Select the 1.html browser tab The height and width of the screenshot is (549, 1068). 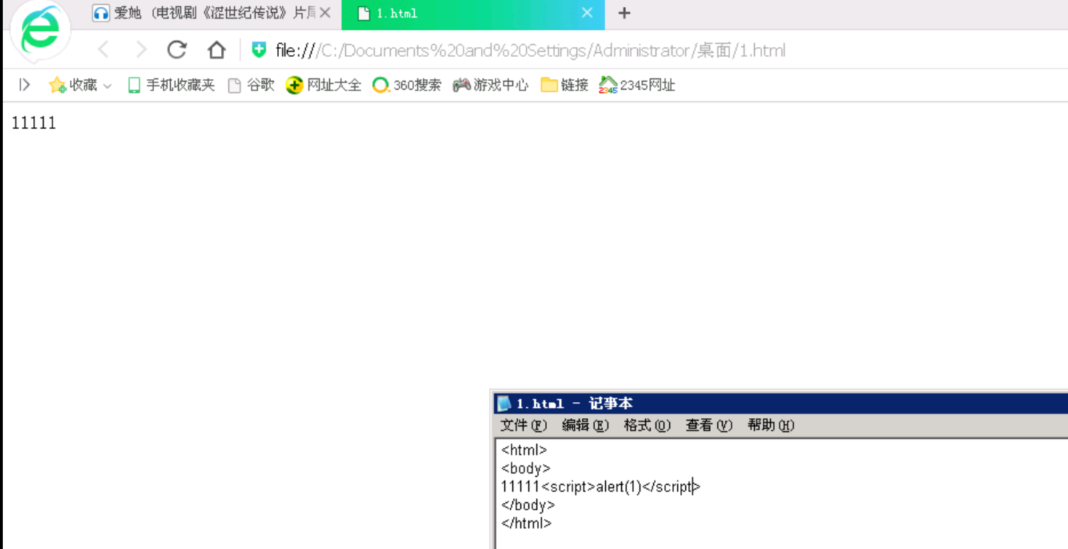tap(473, 14)
